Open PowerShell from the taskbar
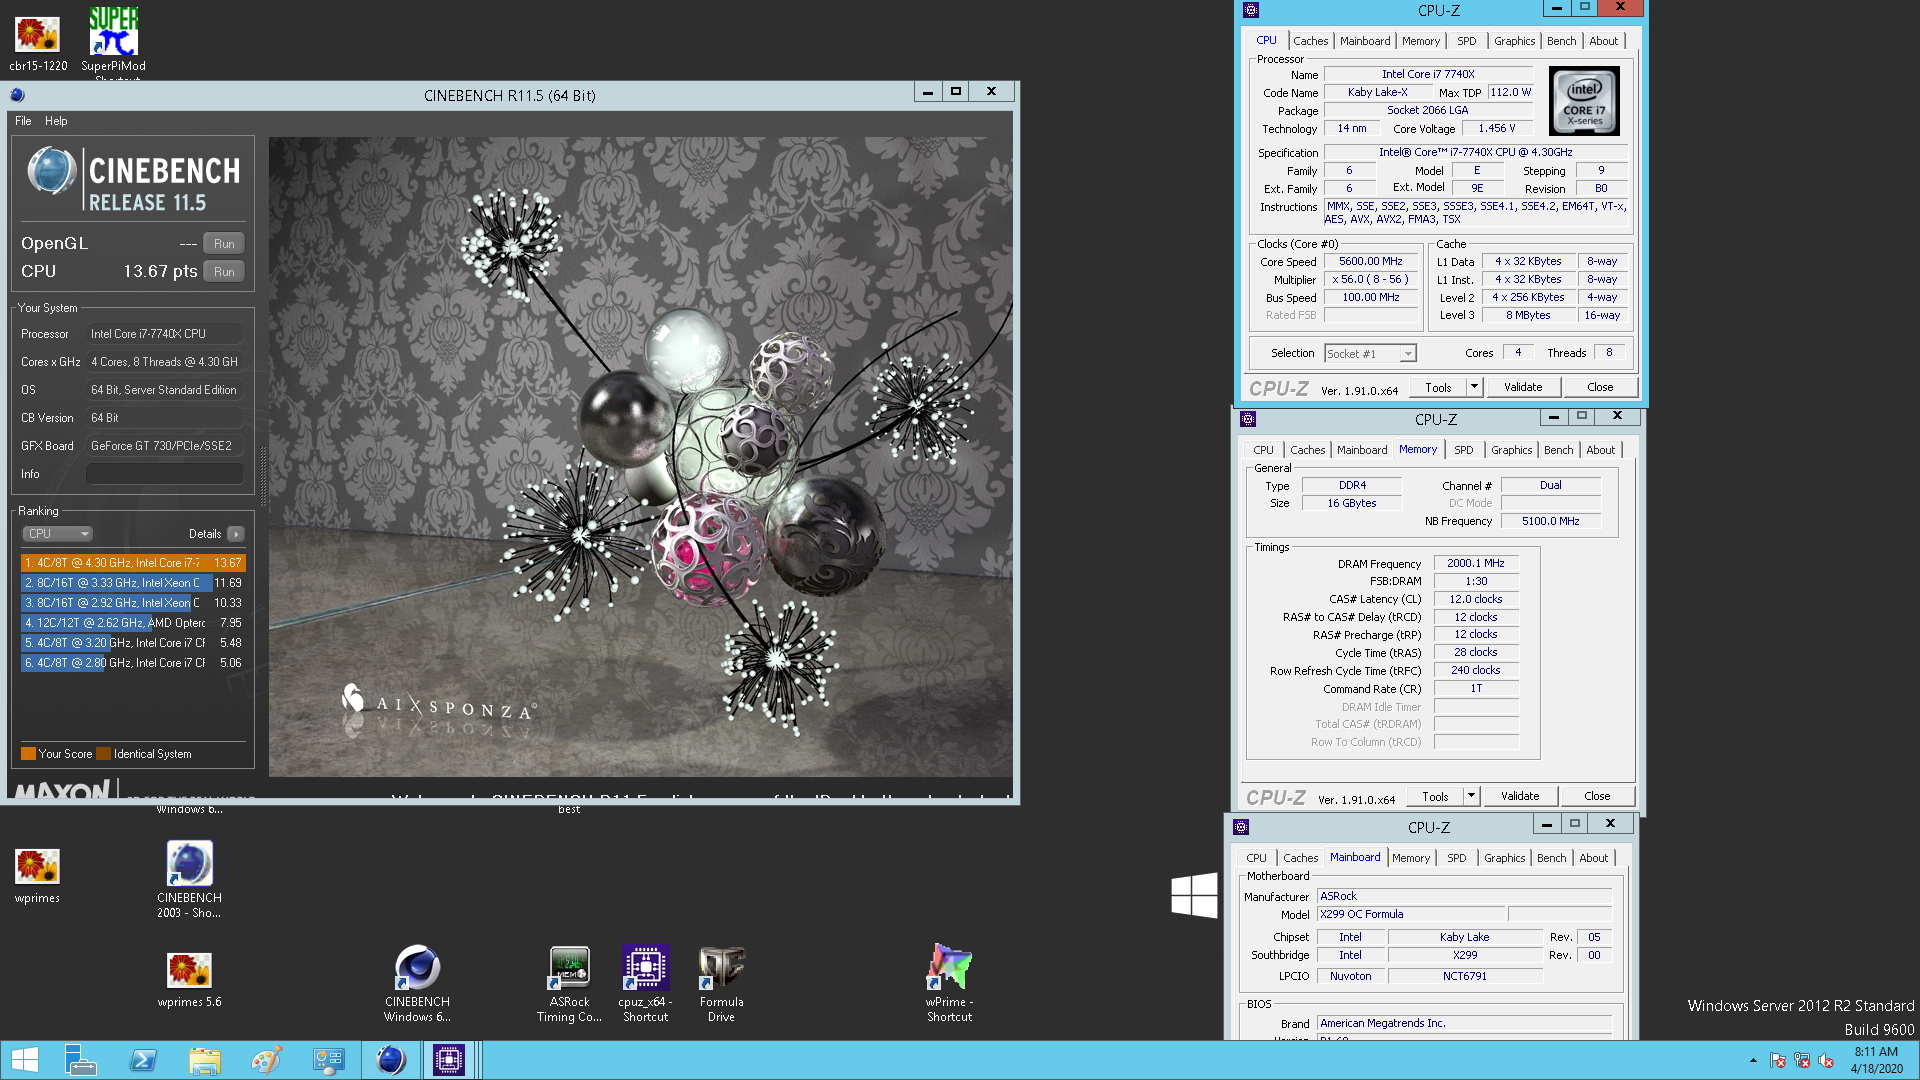The height and width of the screenshot is (1080, 1920). click(x=143, y=1060)
